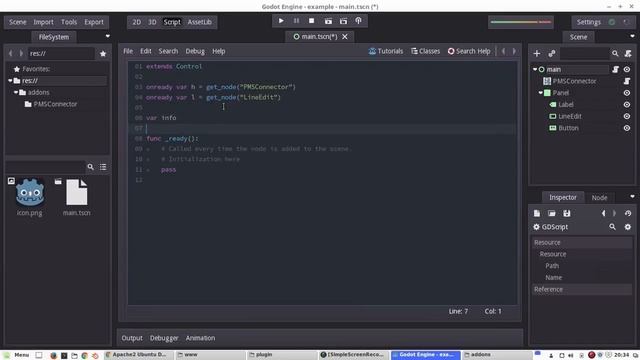Open Inspector gear options

tap(627, 227)
